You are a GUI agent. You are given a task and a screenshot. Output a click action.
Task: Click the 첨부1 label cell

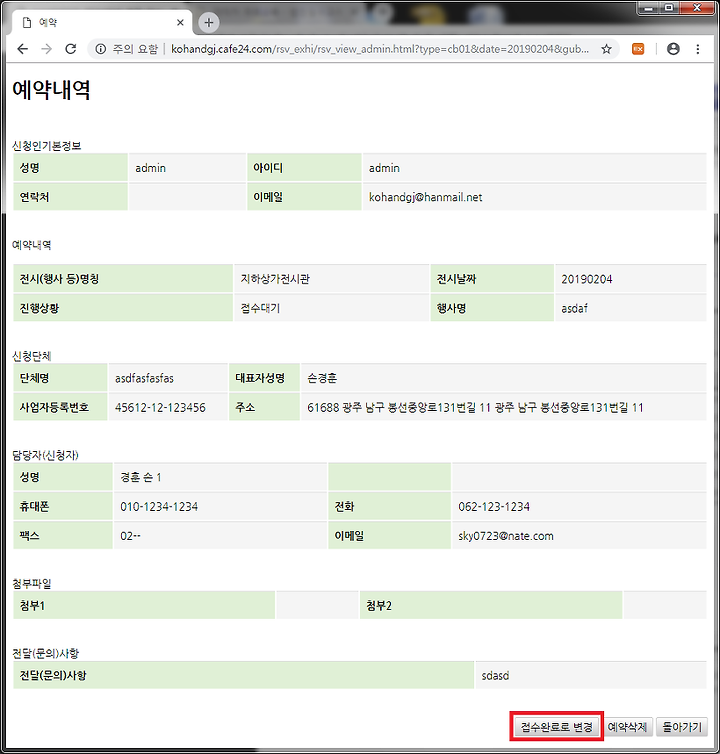[x=144, y=605]
